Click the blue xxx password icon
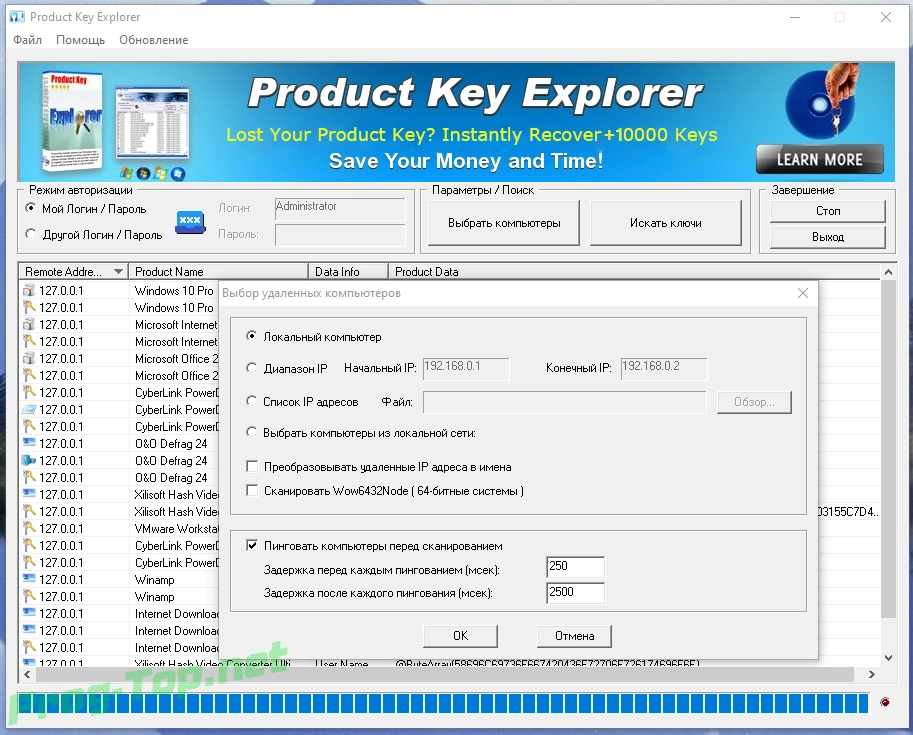The image size is (913, 735). pyautogui.click(x=190, y=222)
